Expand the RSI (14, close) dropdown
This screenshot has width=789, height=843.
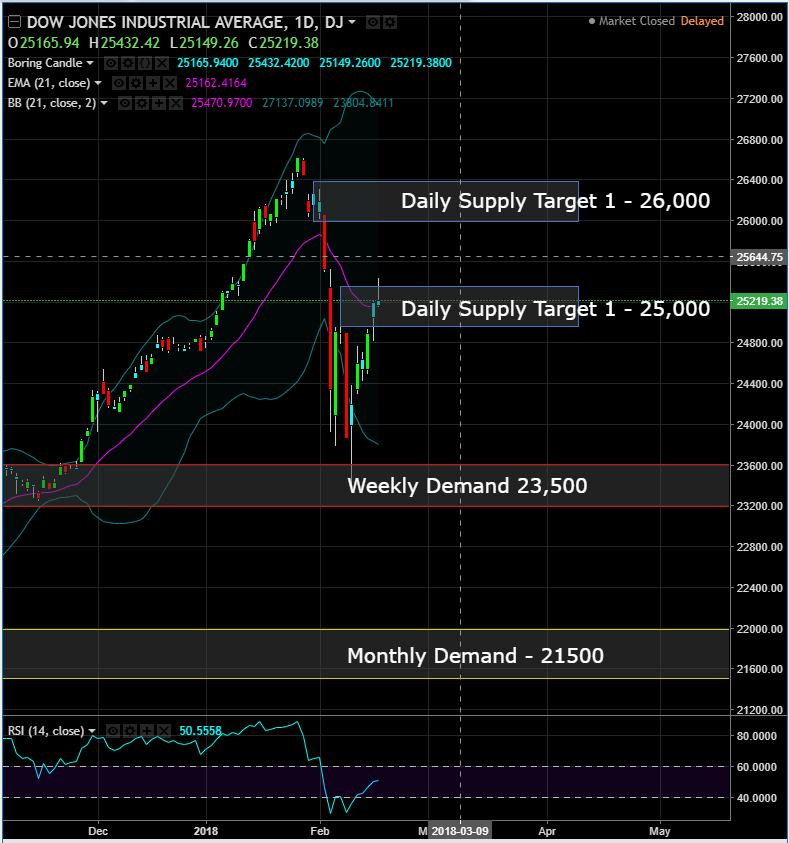pos(92,731)
